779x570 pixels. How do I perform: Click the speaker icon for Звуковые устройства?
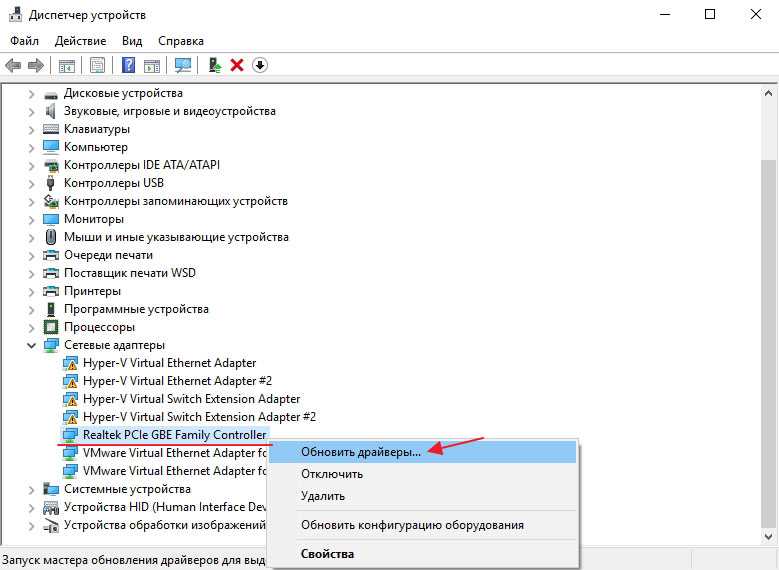pyautogui.click(x=50, y=111)
